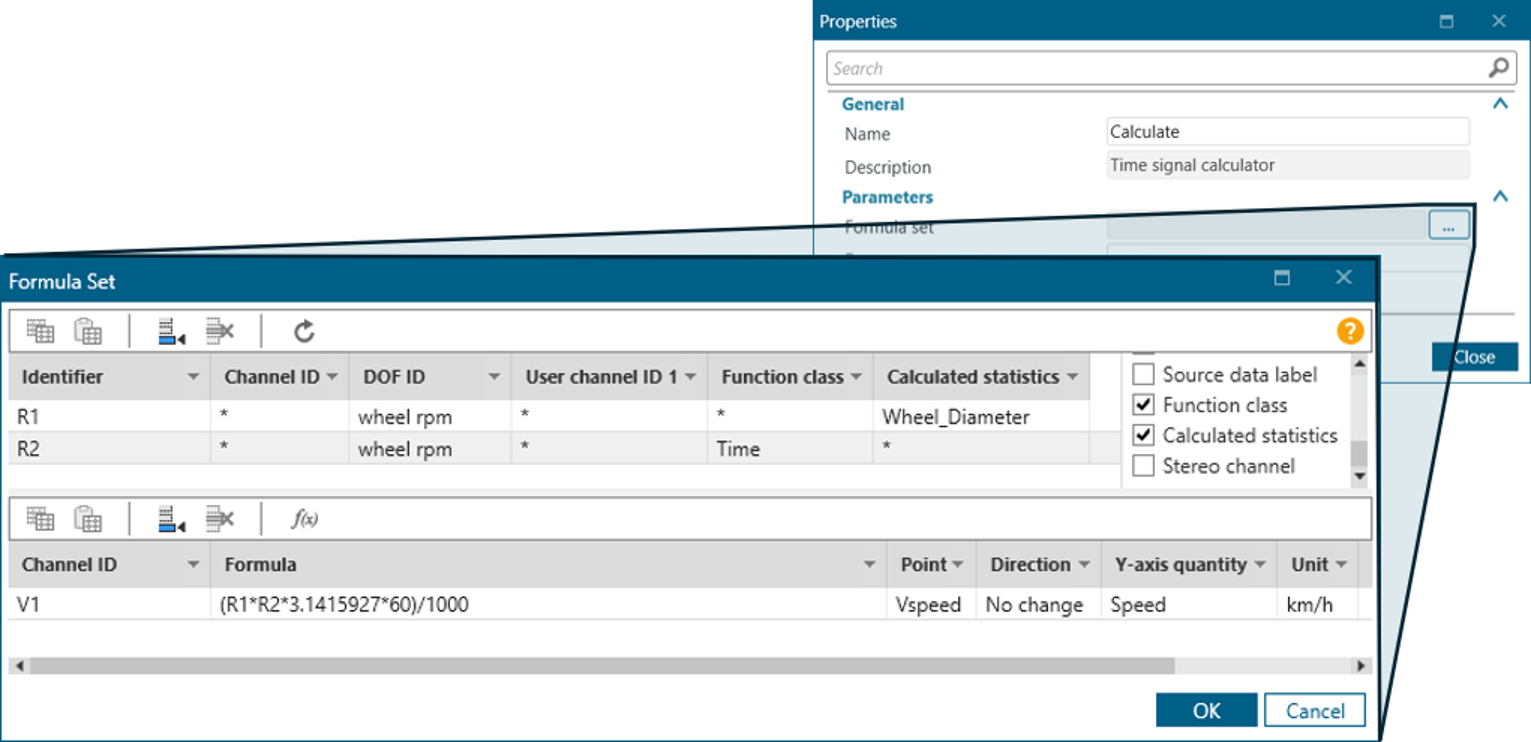Screen dimensions: 1531x742
Task: Click the paste icon in top Formula Set toolbar
Action: (88, 331)
